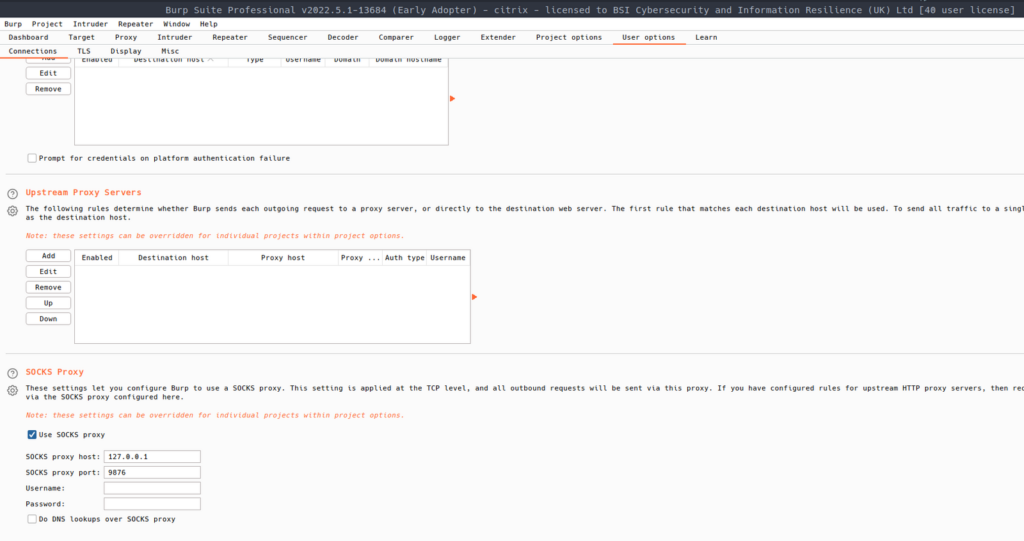
Task: Switch to the Repeater tab
Action: [x=230, y=37]
